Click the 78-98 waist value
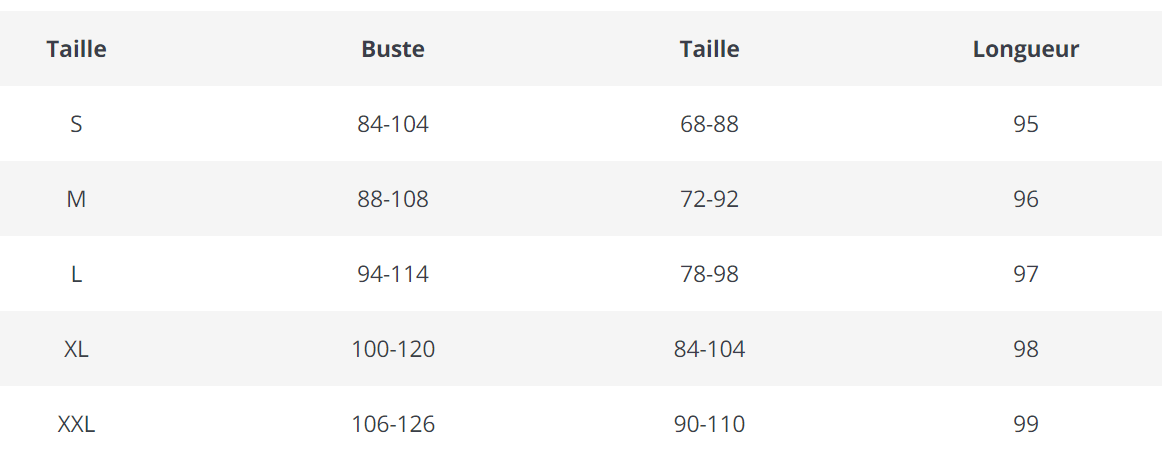1162x468 pixels. coord(709,274)
